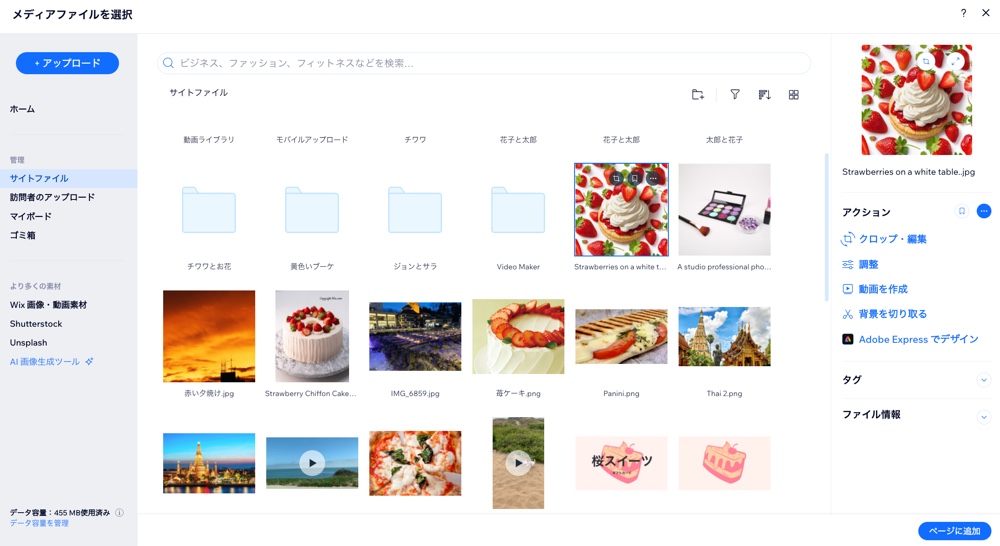This screenshot has height=546, width=1000.
Task: Click crop icon on the preview image
Action: (x=925, y=61)
